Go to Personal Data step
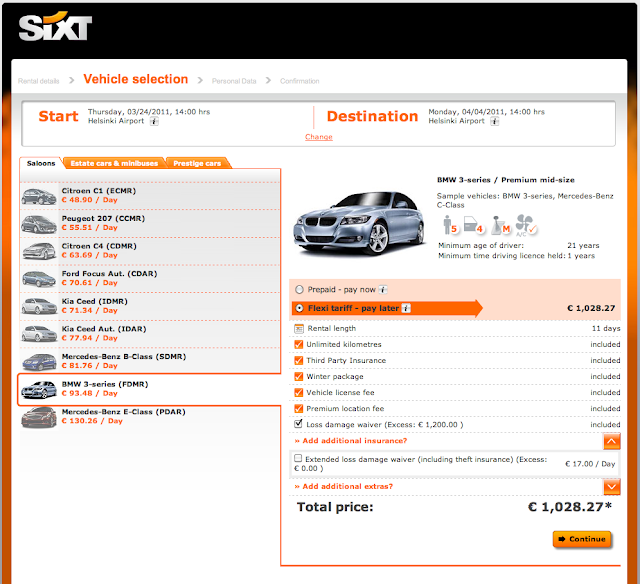640x584 pixels. (x=234, y=81)
